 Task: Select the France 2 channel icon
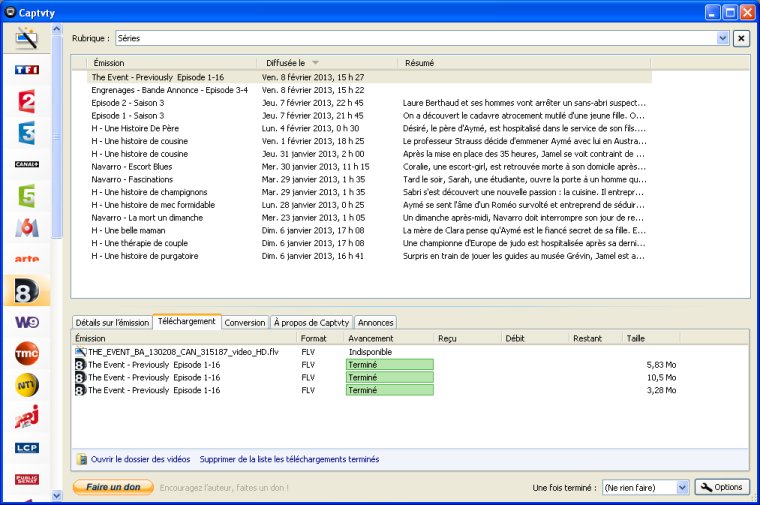click(27, 102)
